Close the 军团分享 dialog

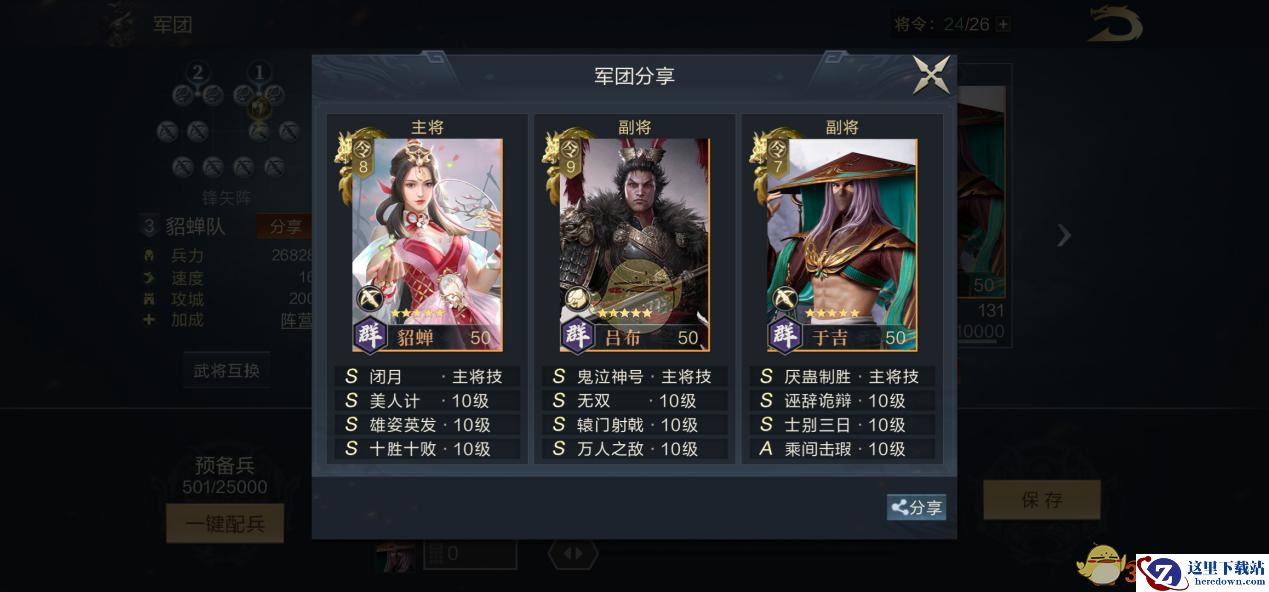(931, 75)
